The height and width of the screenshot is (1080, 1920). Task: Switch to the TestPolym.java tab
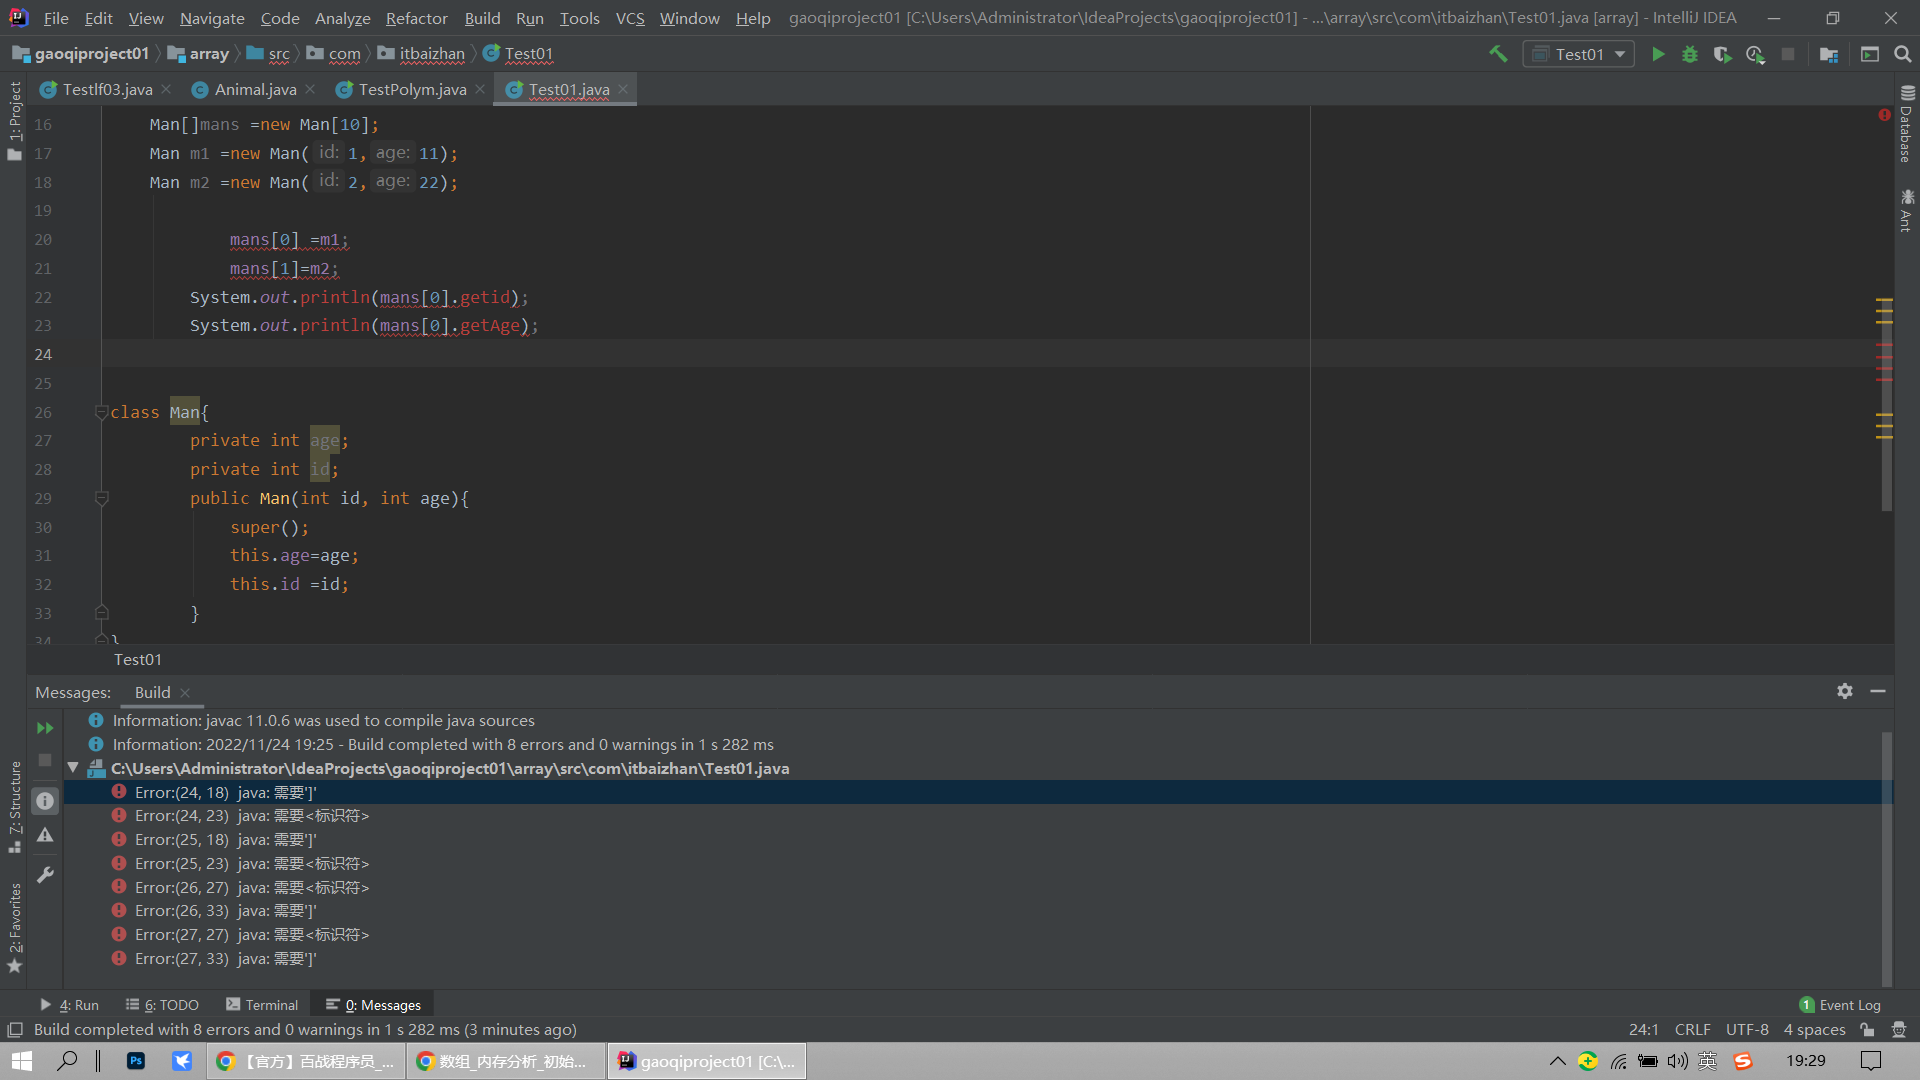pos(412,89)
